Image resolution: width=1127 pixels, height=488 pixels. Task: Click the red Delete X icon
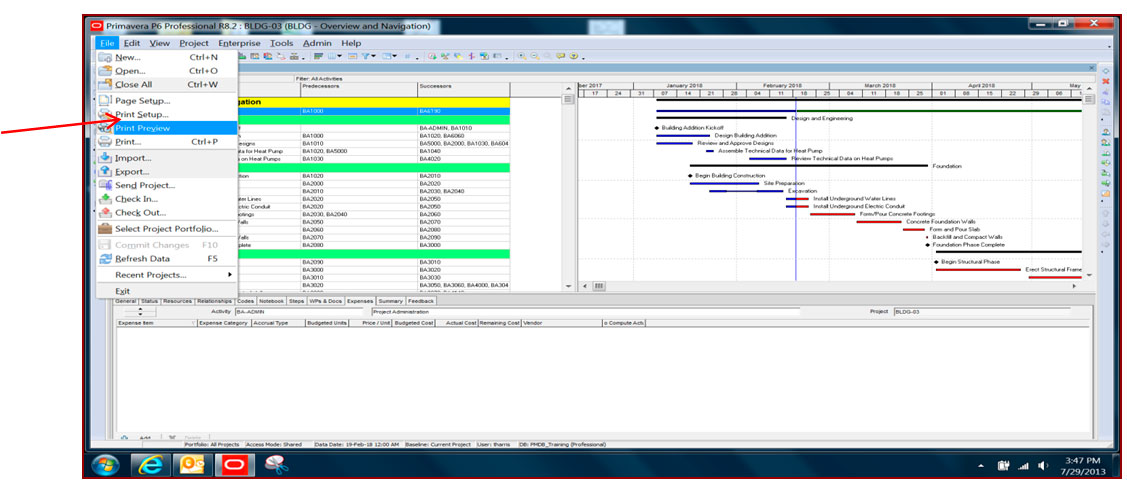pyautogui.click(x=1105, y=81)
